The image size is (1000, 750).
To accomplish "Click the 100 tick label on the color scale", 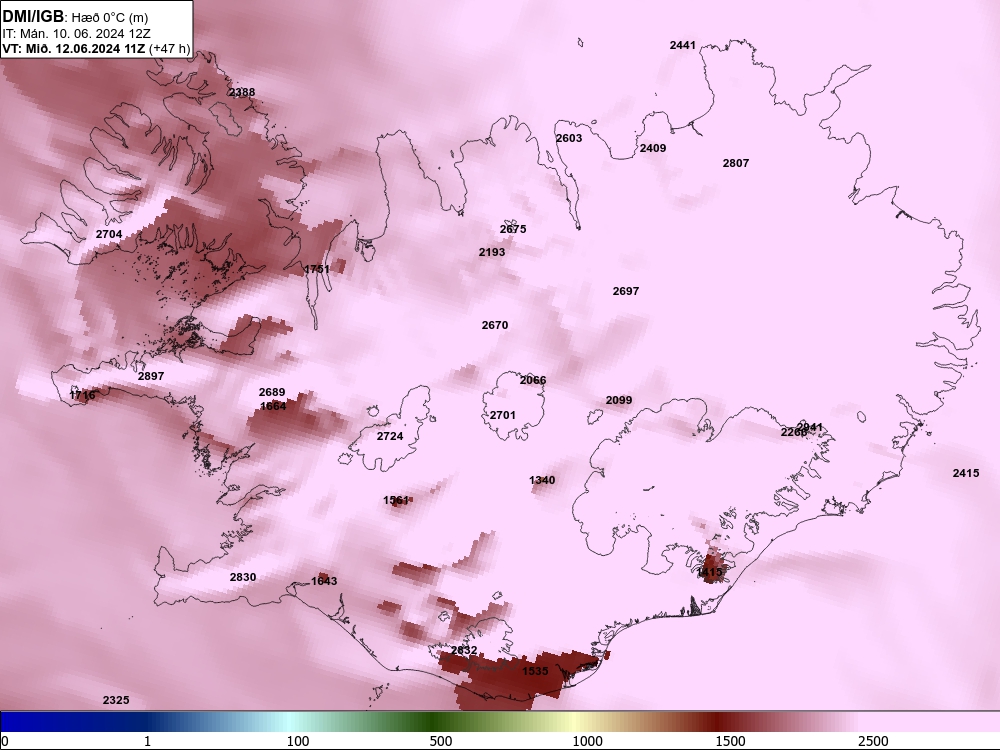I will click(x=298, y=741).
